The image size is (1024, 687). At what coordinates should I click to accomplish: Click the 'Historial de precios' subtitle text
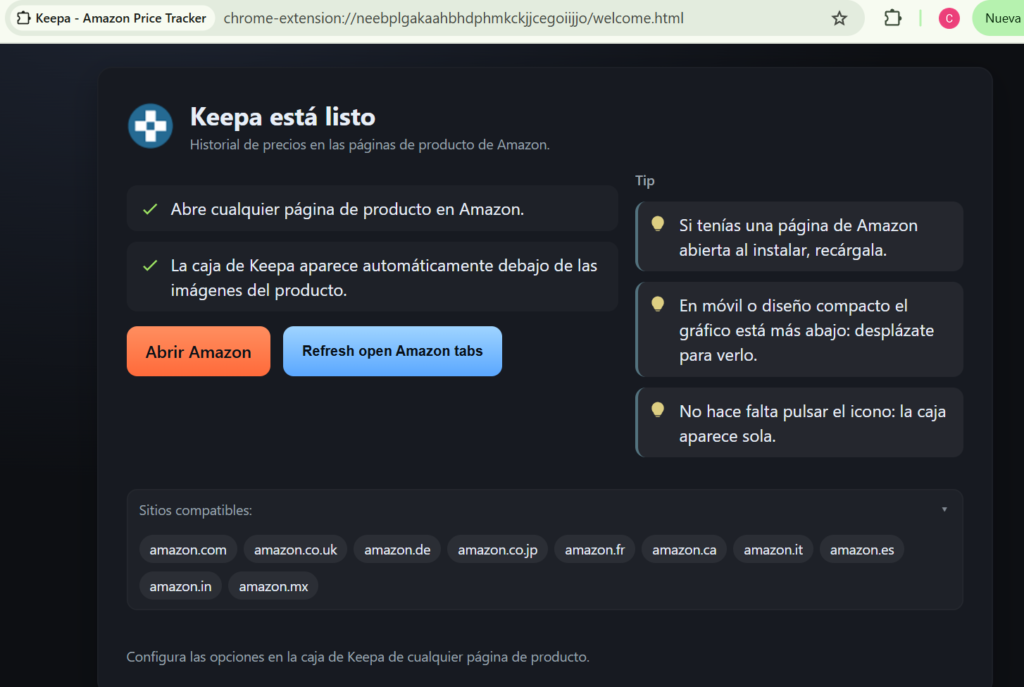point(370,144)
